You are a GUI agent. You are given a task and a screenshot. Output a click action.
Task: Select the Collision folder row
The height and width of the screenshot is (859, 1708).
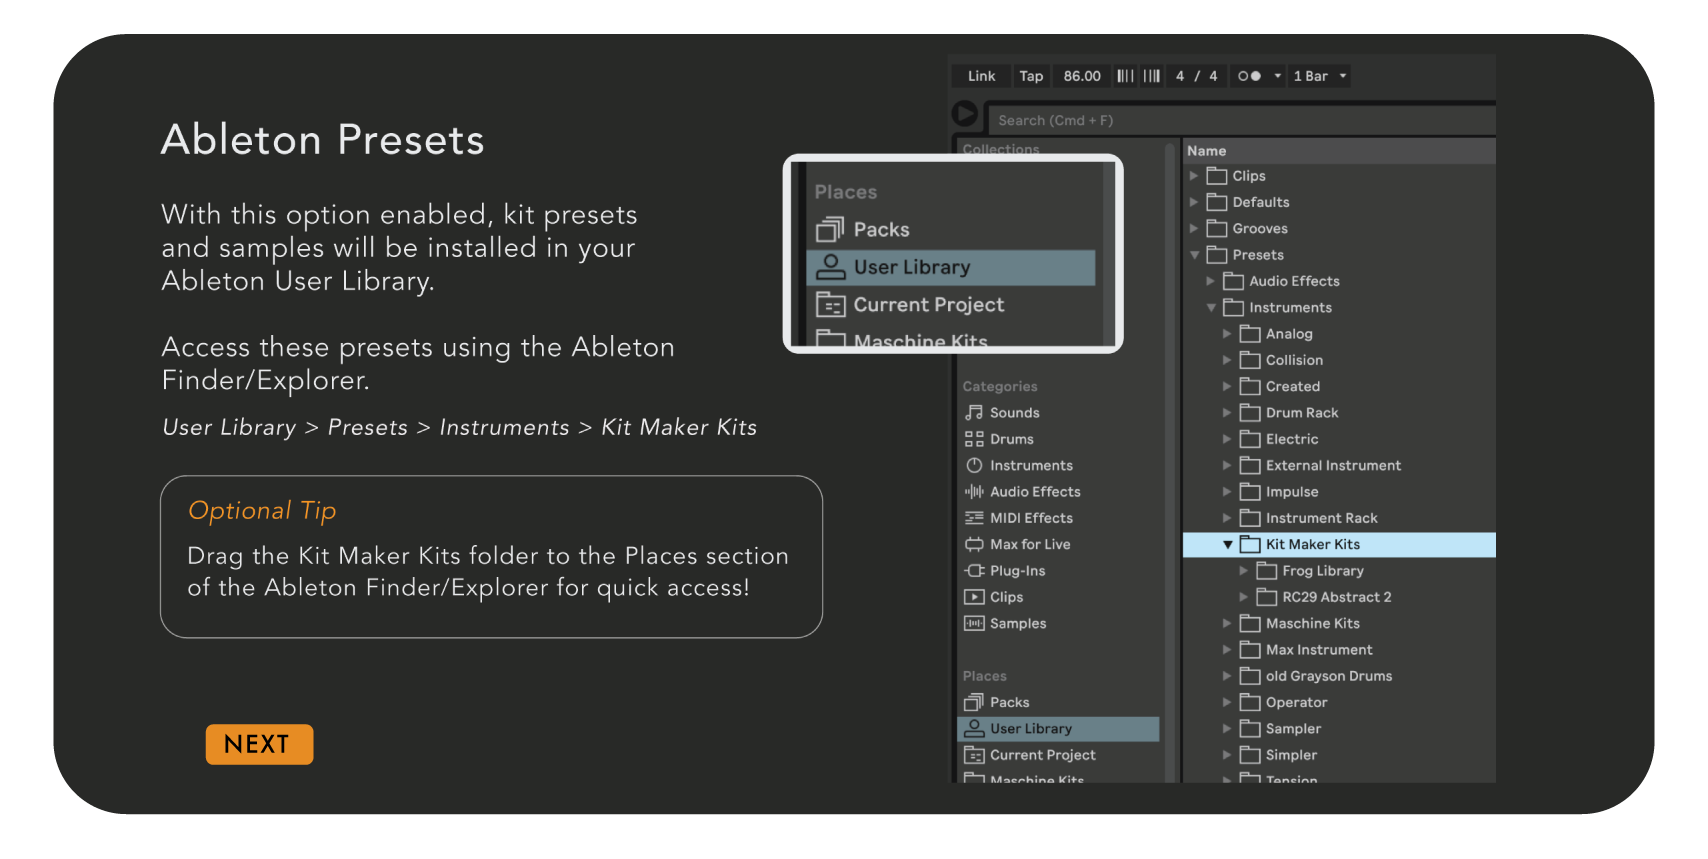[1339, 360]
